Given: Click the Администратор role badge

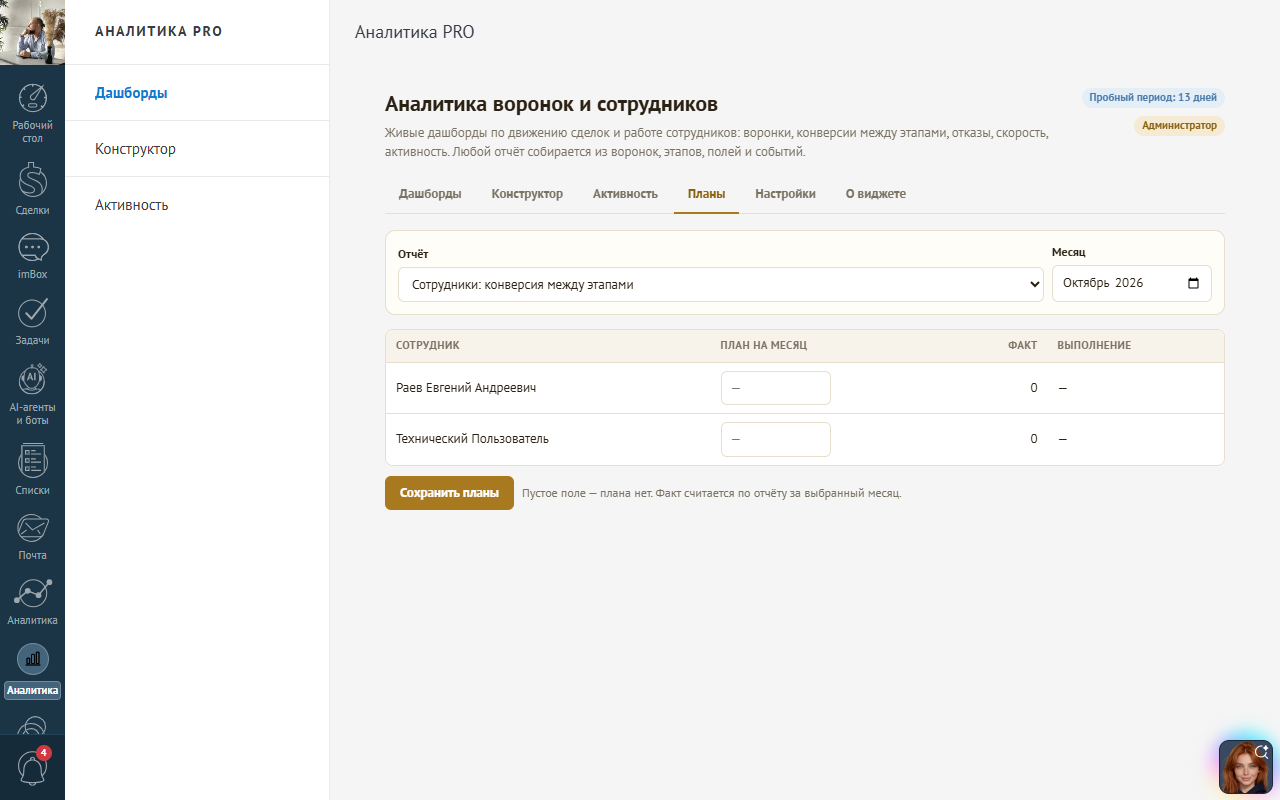Looking at the screenshot, I should point(1179,126).
